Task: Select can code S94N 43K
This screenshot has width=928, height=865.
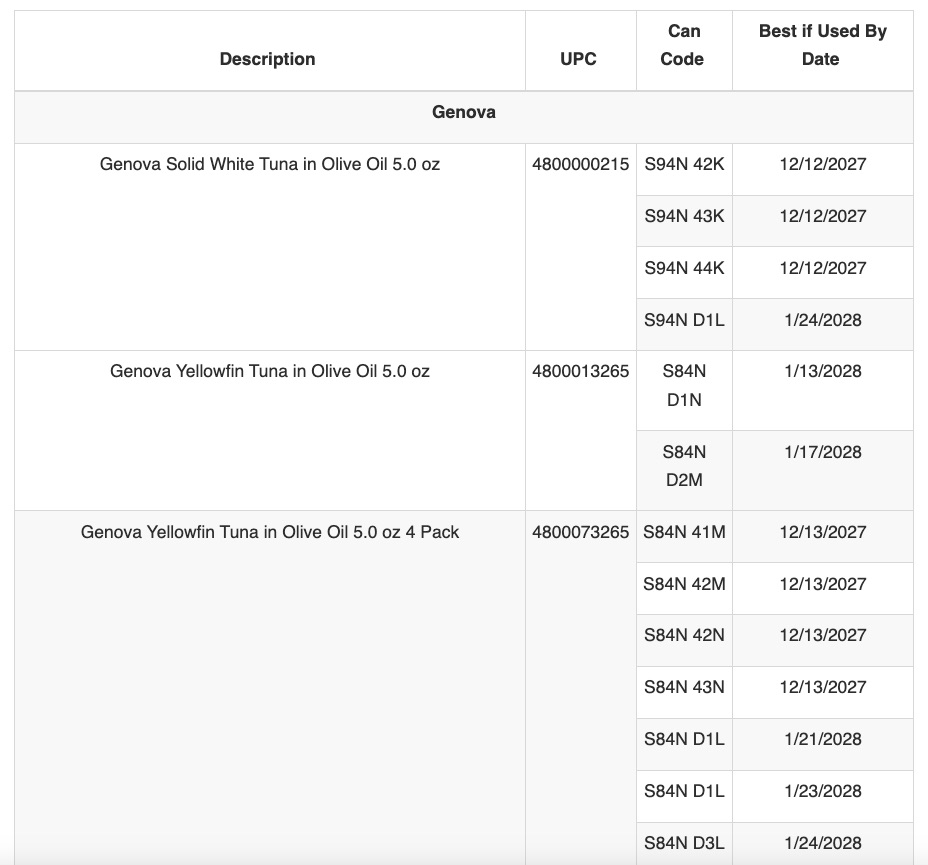Action: coord(684,216)
